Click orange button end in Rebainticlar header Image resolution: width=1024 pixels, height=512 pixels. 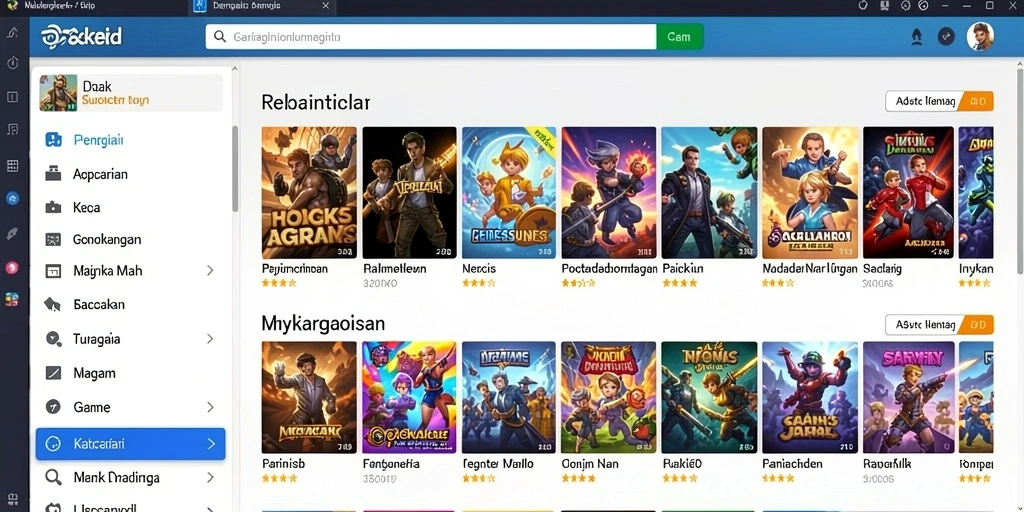click(978, 101)
